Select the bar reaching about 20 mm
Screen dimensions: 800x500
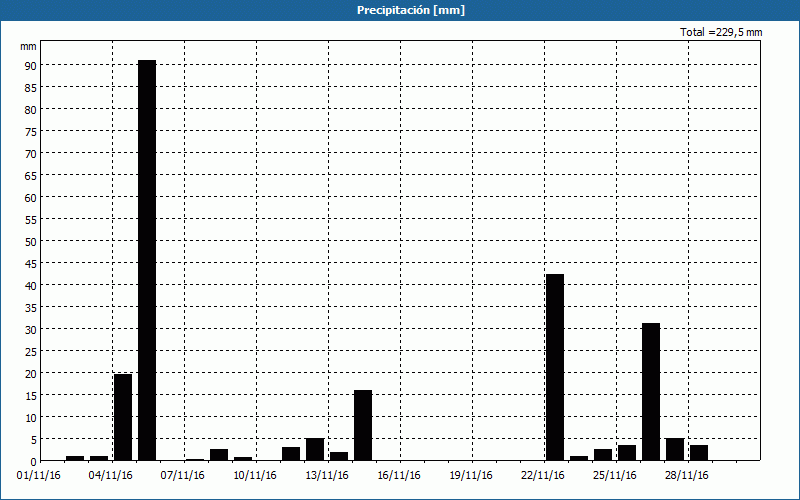coord(123,417)
